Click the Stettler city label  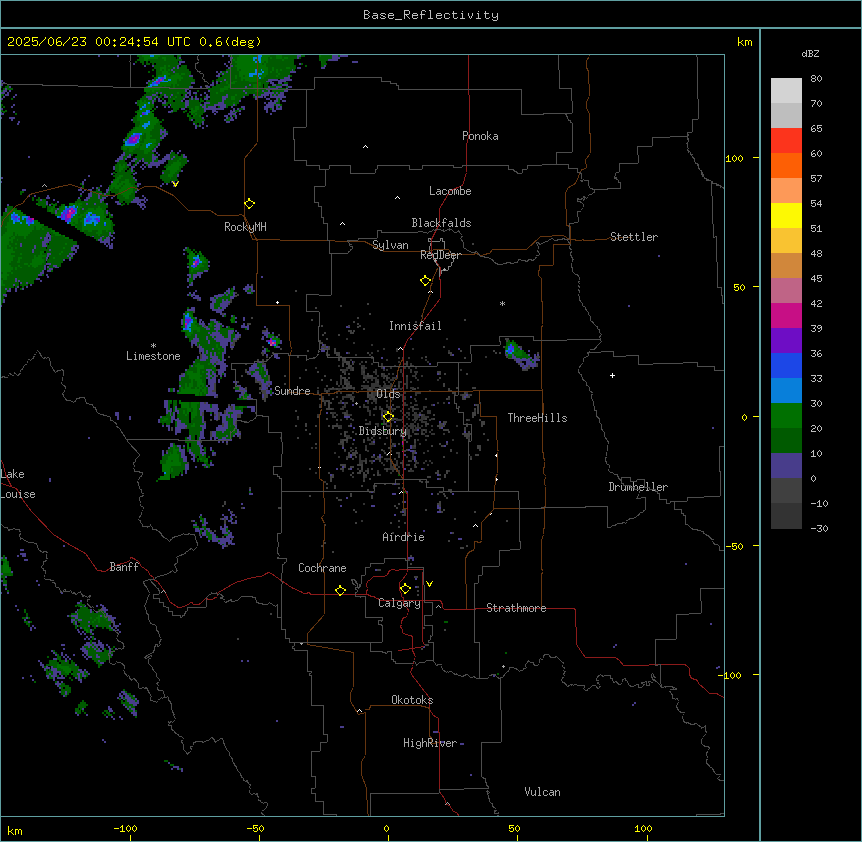(634, 237)
